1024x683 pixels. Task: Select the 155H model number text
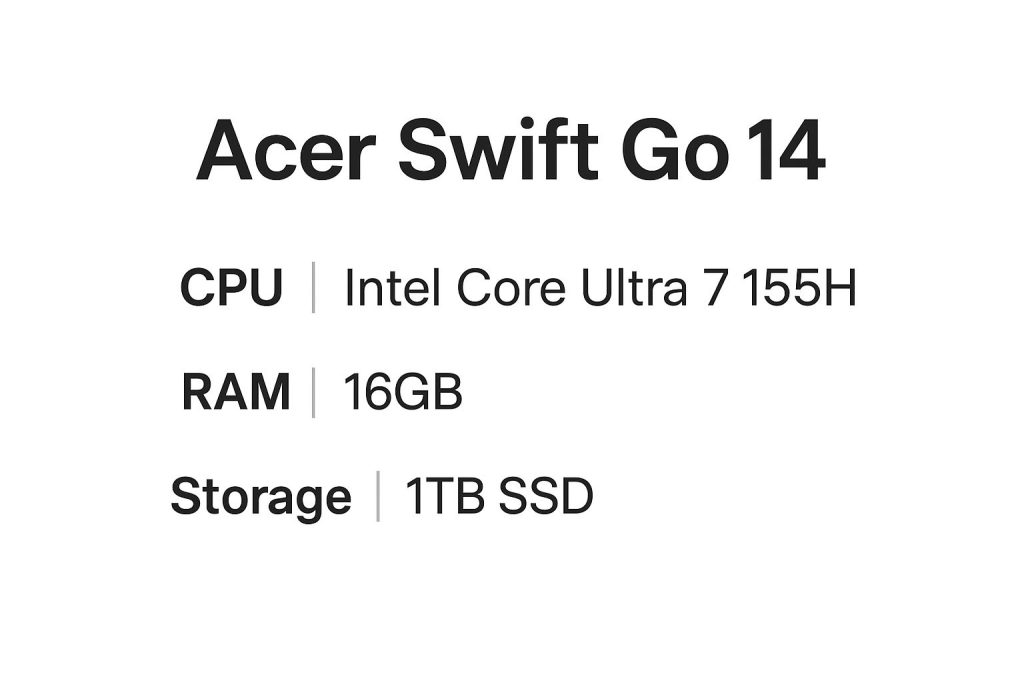pyautogui.click(x=798, y=287)
